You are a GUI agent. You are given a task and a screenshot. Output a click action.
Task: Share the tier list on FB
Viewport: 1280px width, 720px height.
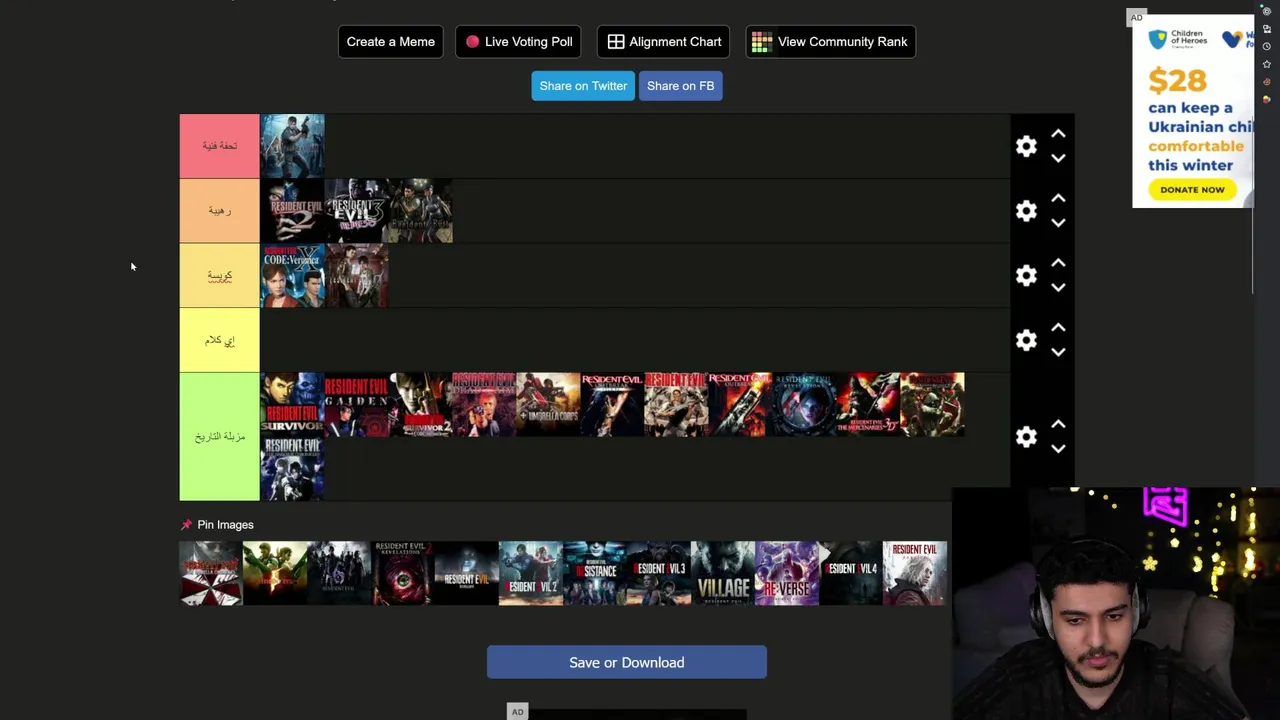click(x=681, y=86)
